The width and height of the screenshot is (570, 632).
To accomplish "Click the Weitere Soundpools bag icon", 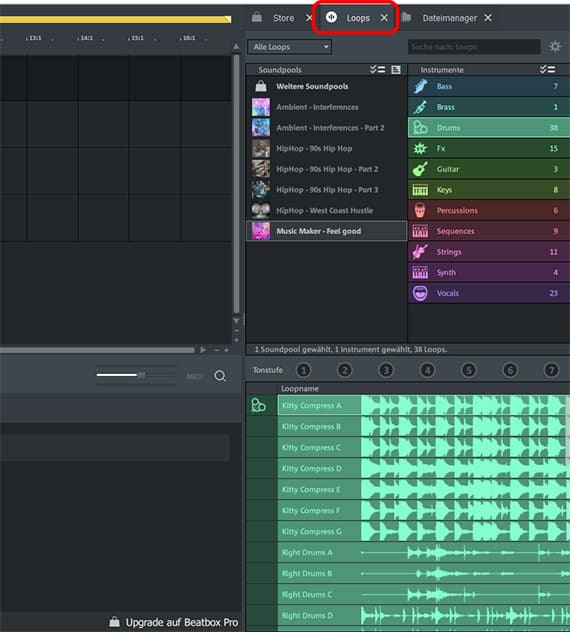I will 261,86.
